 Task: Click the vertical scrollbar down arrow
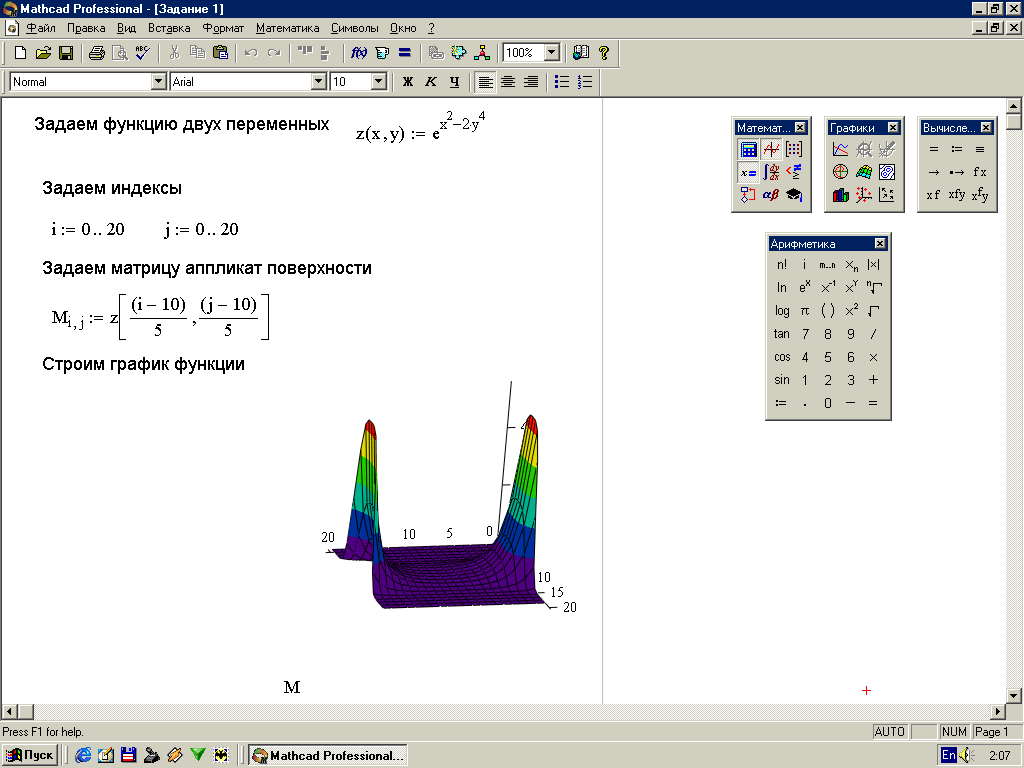(1014, 696)
